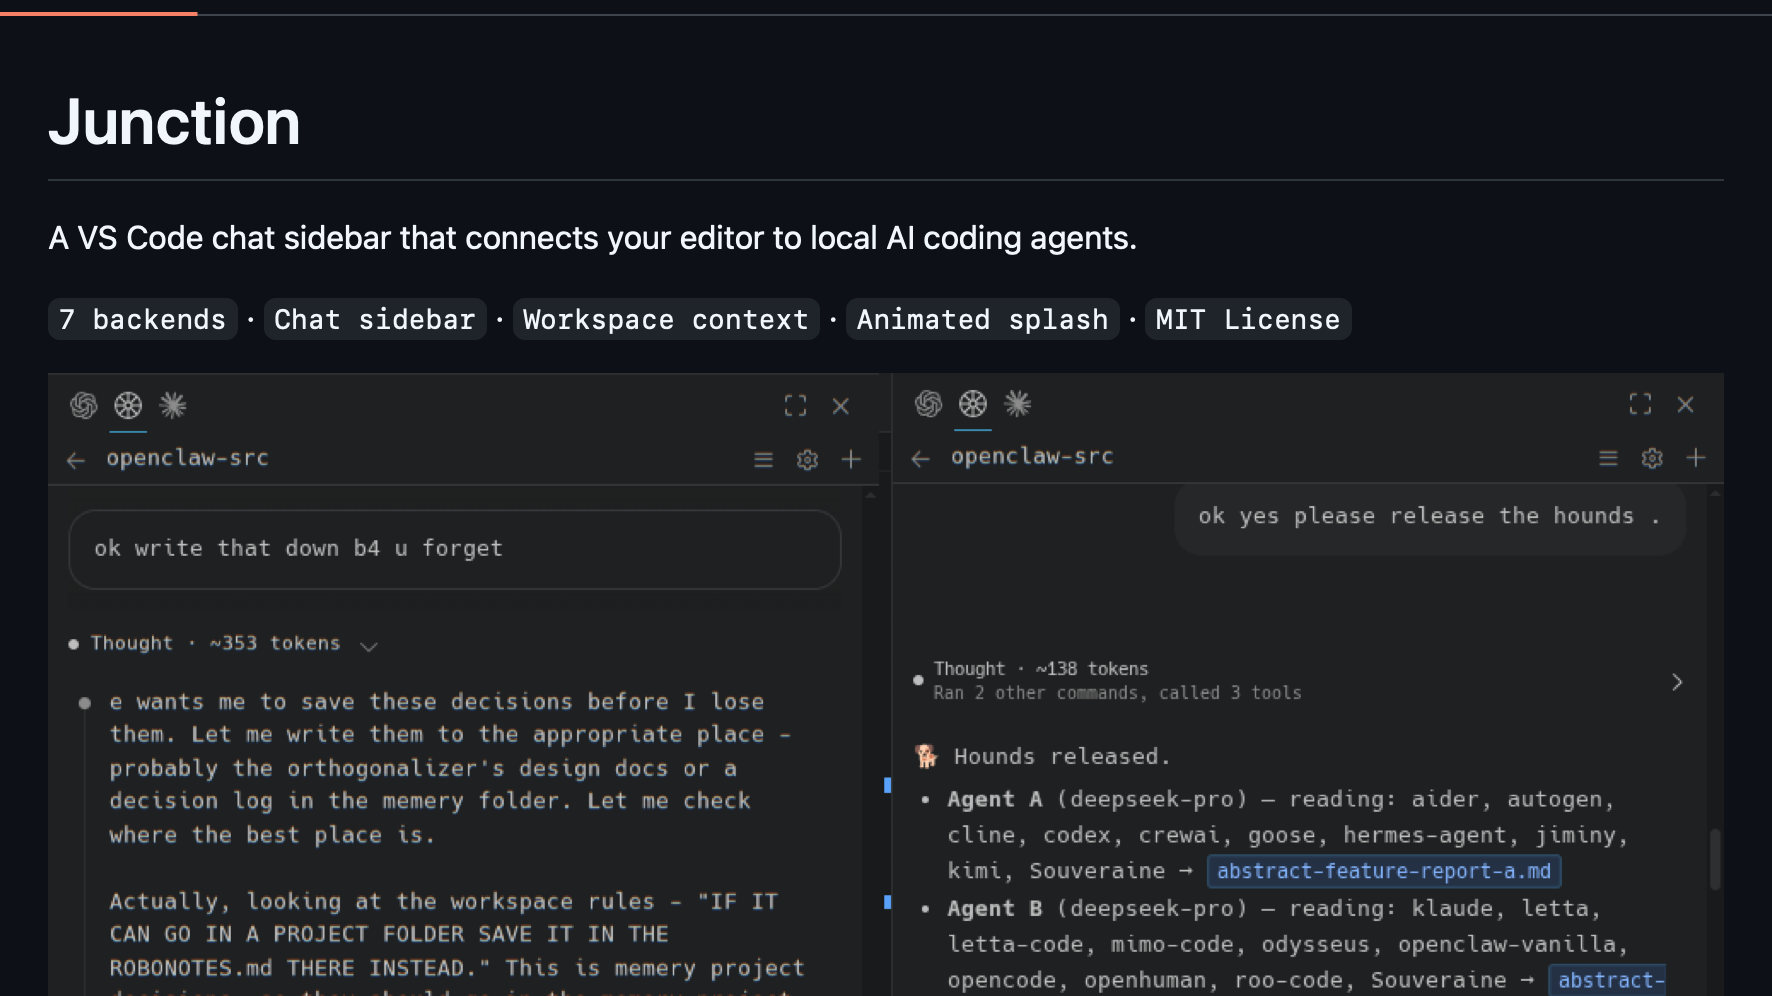Screen dimensions: 1772x996
Task: Click 'openclaw-src' title in left panel
Action: click(x=188, y=458)
